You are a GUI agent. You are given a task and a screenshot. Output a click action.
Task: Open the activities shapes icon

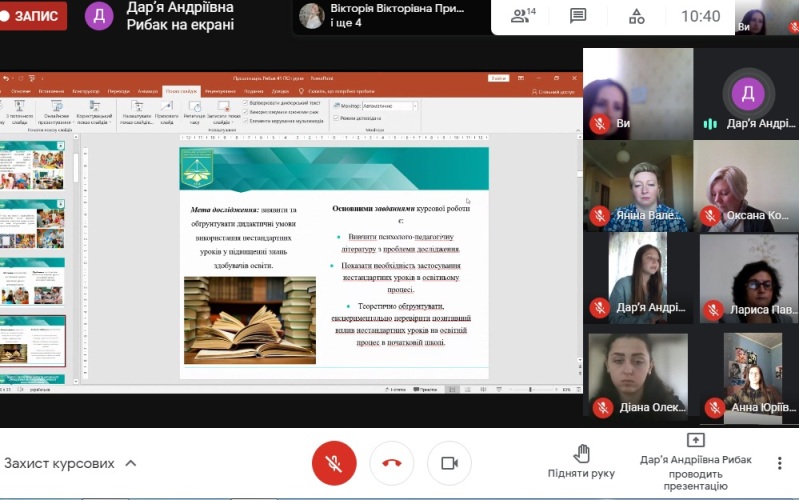click(x=636, y=17)
